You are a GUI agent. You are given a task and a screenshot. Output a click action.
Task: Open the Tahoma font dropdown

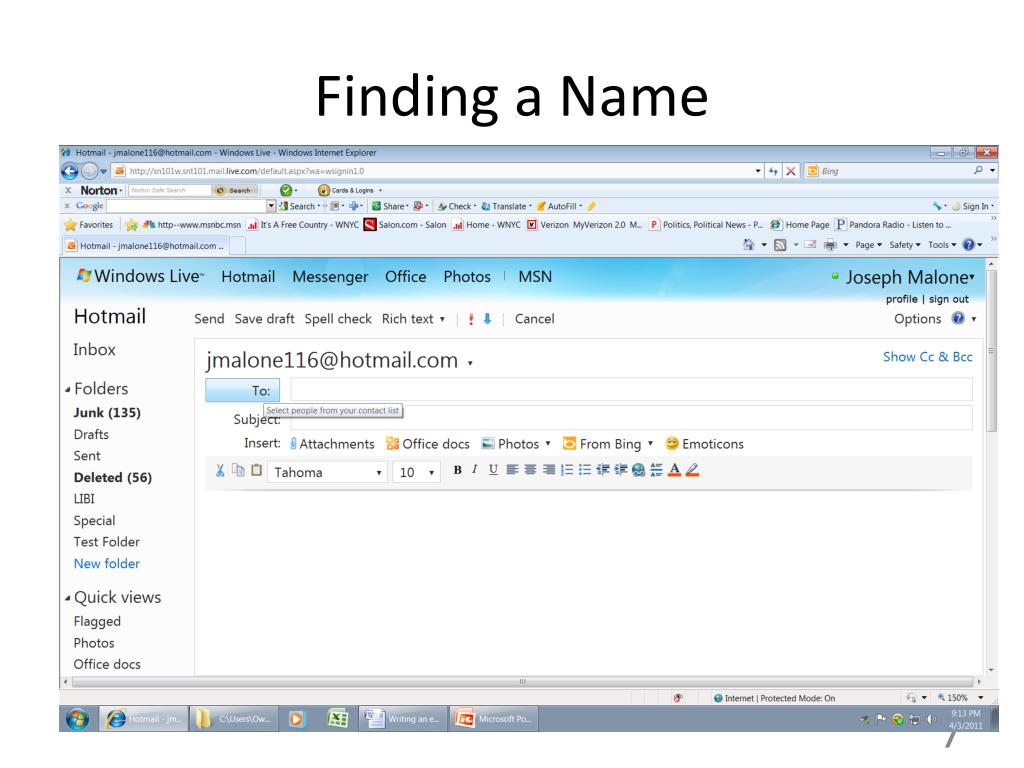pos(327,472)
